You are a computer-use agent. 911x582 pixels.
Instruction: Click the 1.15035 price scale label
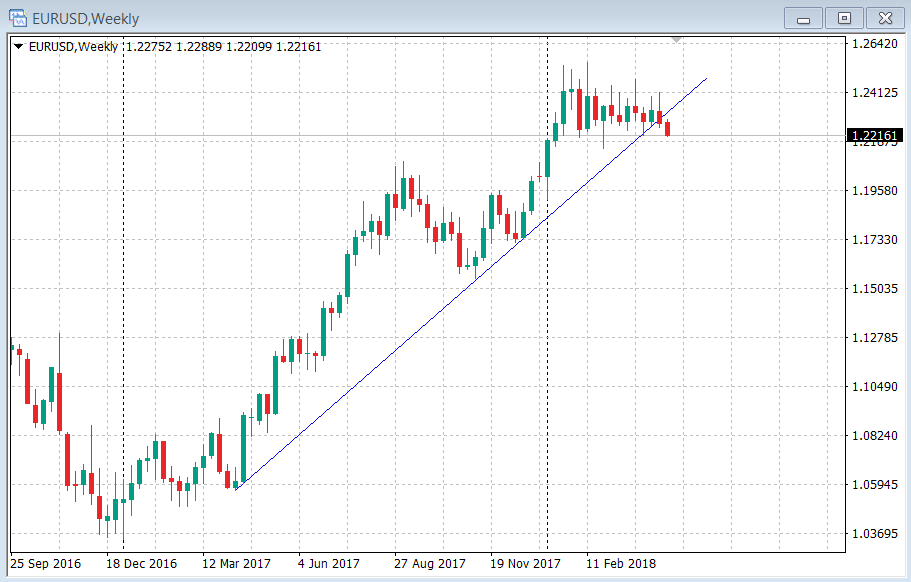tap(874, 289)
